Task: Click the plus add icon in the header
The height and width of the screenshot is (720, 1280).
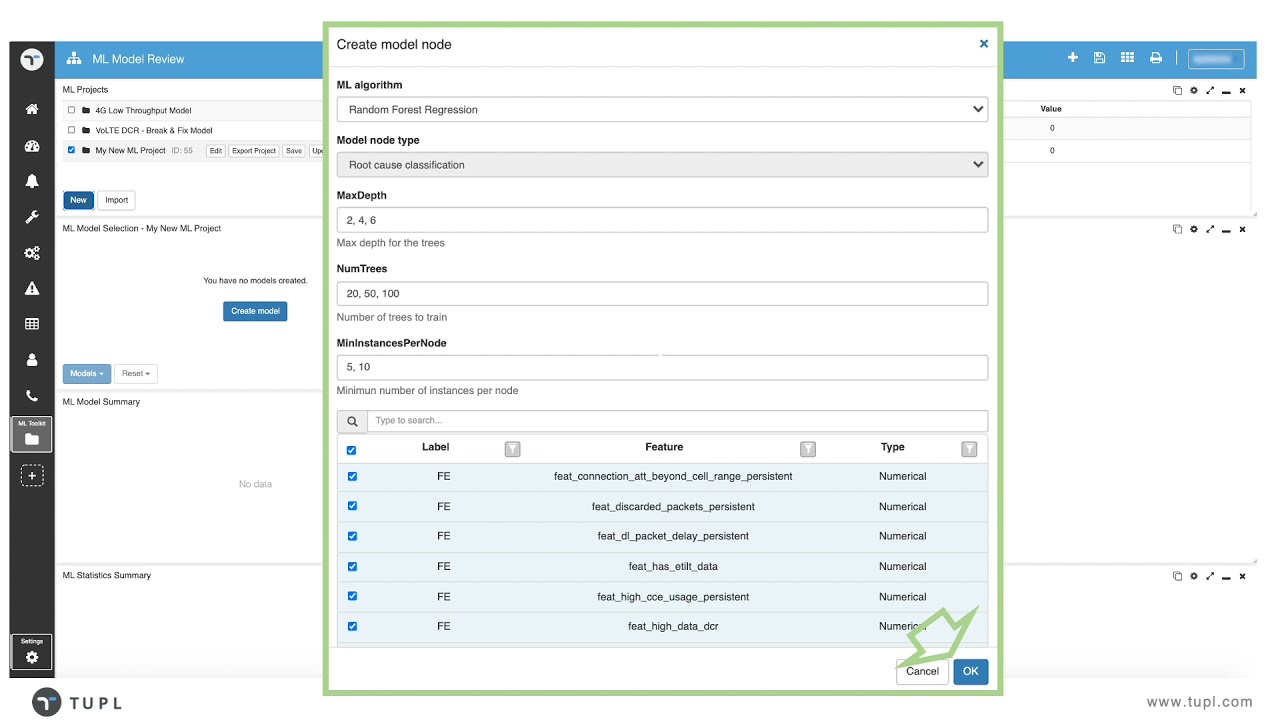Action: tap(1073, 58)
